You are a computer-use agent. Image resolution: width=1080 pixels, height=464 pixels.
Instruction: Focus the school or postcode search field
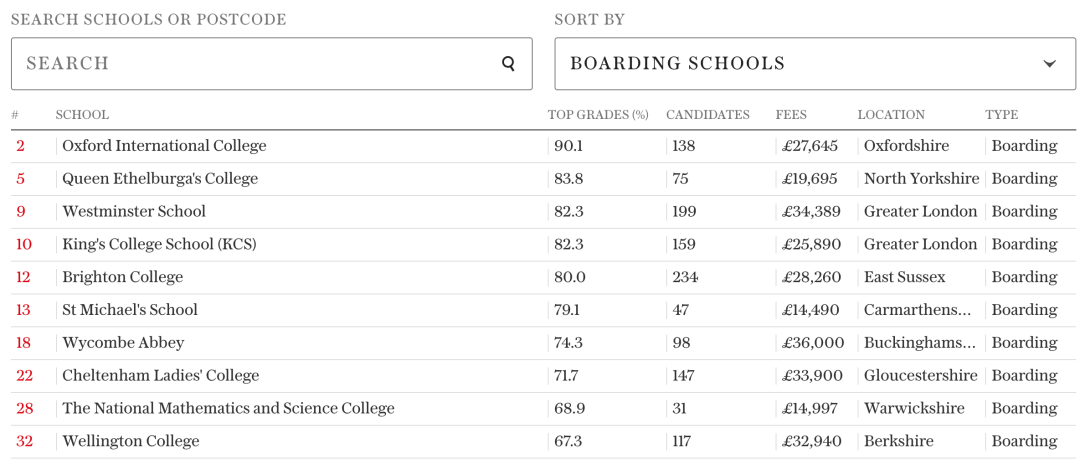click(x=271, y=63)
